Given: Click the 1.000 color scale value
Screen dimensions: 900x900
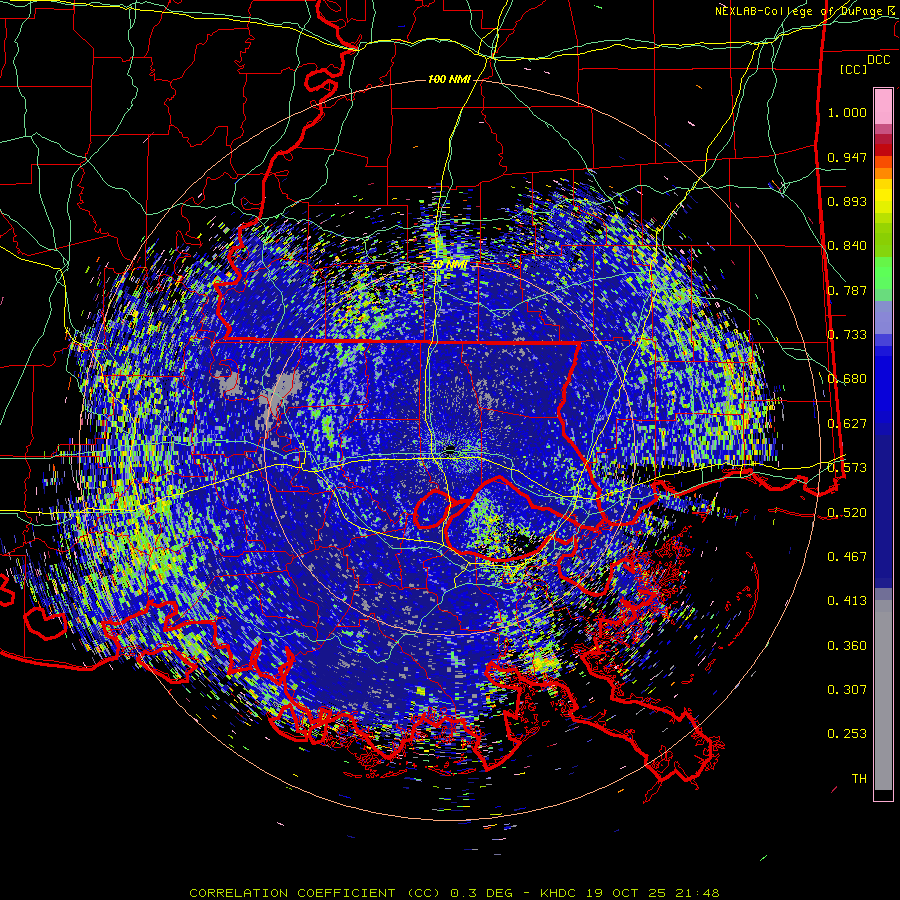Looking at the screenshot, I should (847, 112).
